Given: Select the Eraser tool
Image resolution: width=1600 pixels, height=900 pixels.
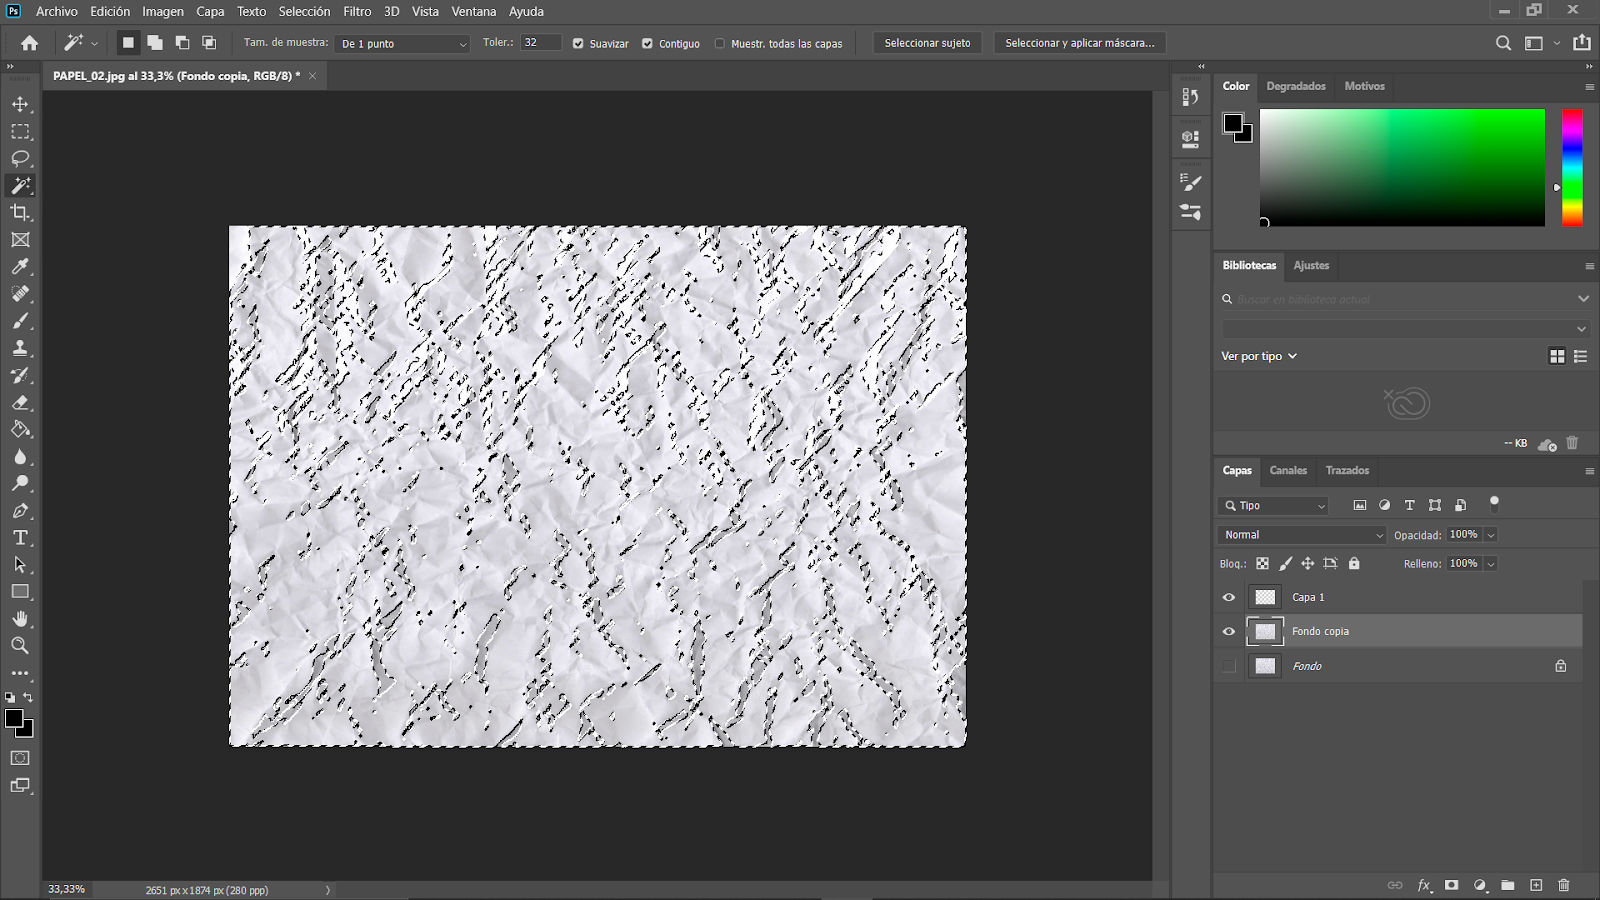Looking at the screenshot, I should coord(20,402).
